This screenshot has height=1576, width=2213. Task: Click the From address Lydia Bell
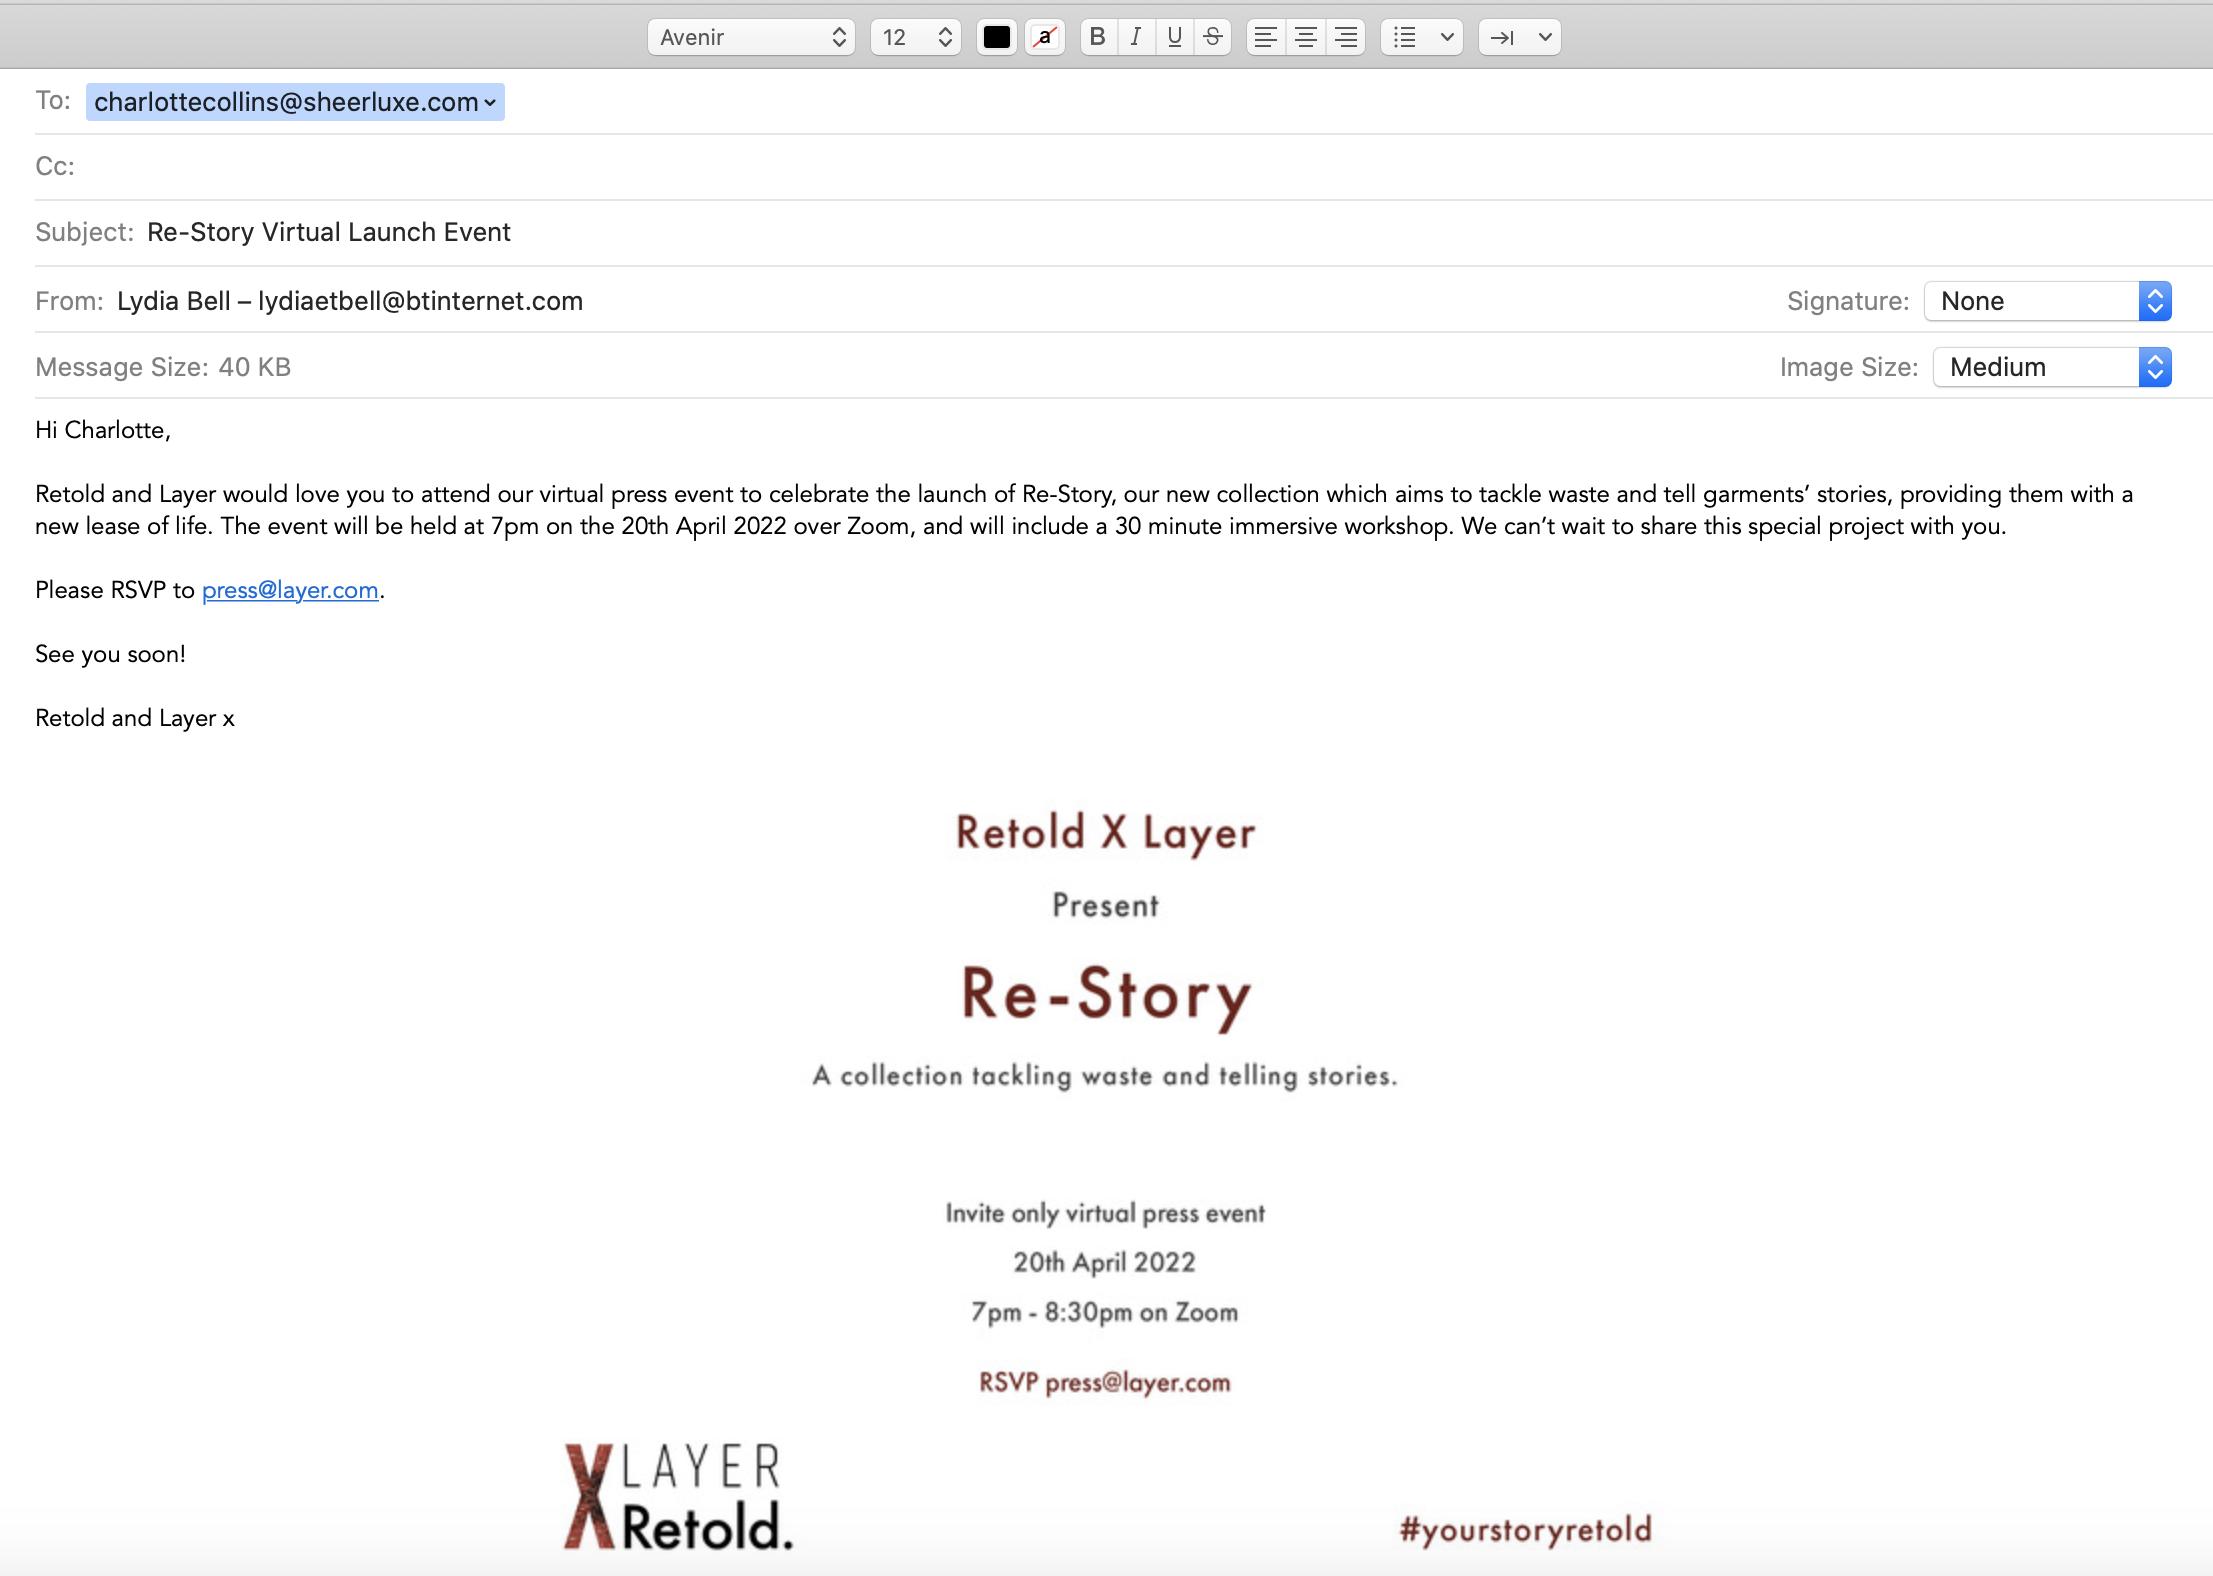(350, 301)
